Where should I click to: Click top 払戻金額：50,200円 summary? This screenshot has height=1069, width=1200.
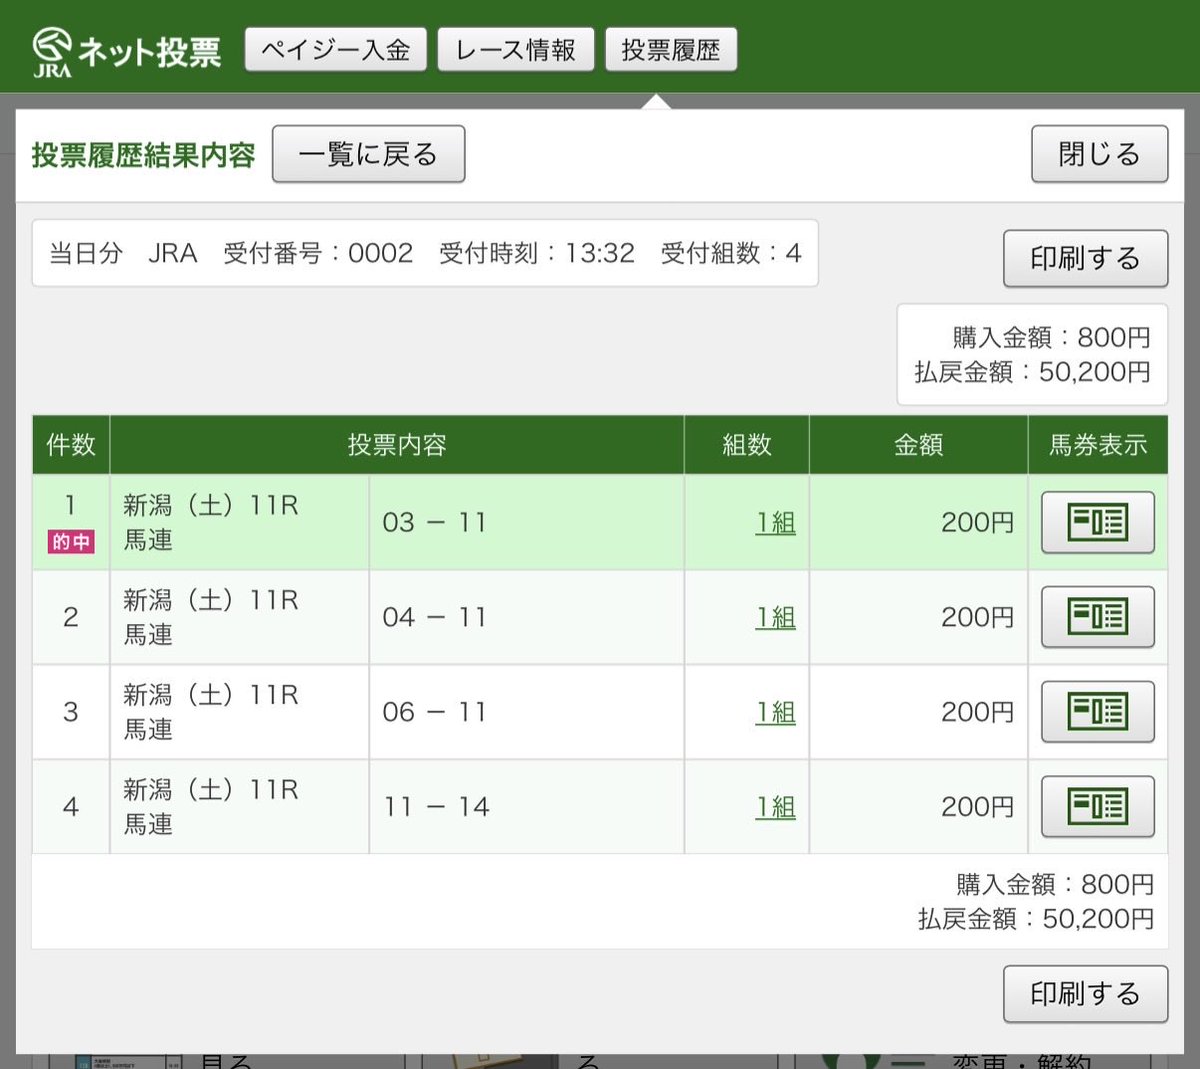(1032, 372)
